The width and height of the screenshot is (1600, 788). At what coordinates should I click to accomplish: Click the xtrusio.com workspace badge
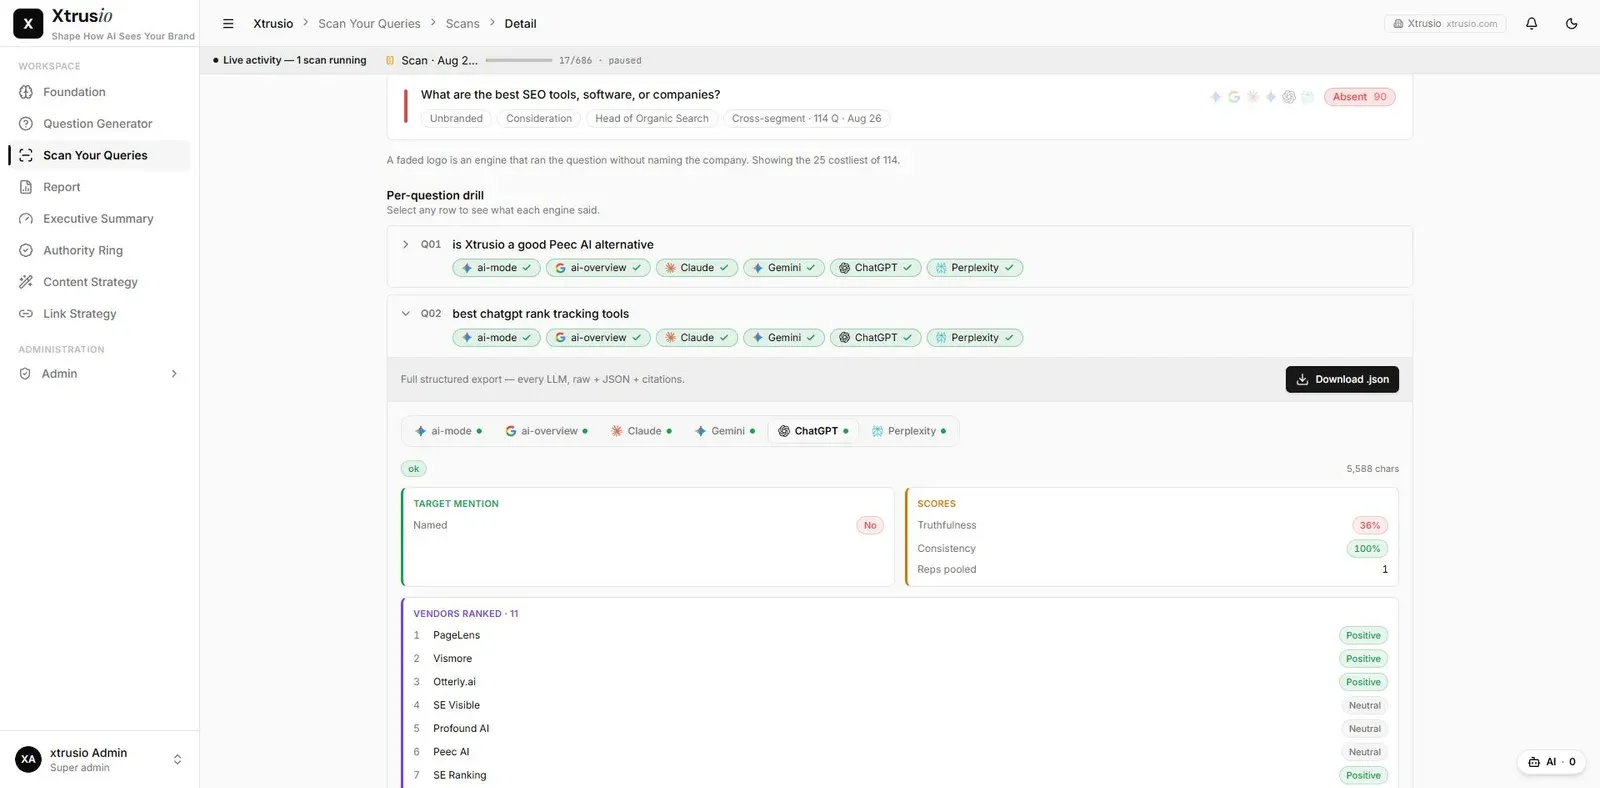tap(1445, 23)
